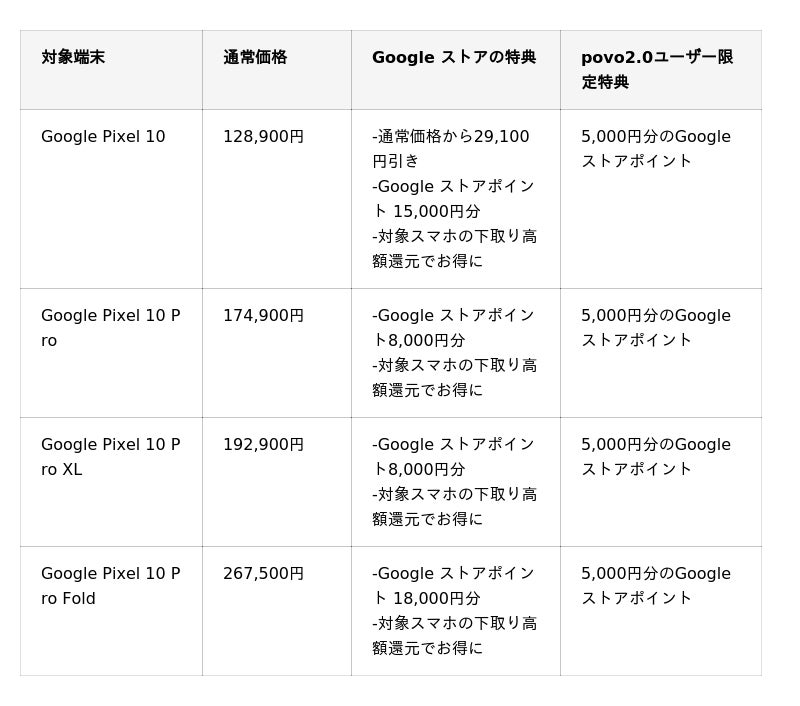800x706 pixels.
Task: Click the 128,900円 price cell
Action: pos(263,137)
